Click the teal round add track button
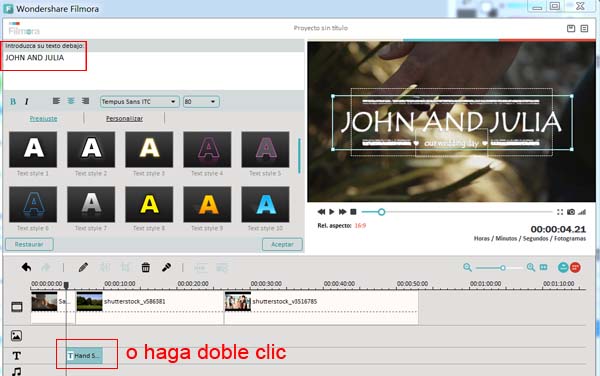600x376 pixels. click(x=563, y=267)
